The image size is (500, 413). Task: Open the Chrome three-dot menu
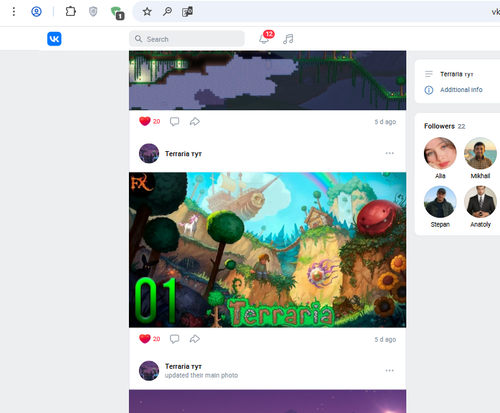tap(14, 12)
